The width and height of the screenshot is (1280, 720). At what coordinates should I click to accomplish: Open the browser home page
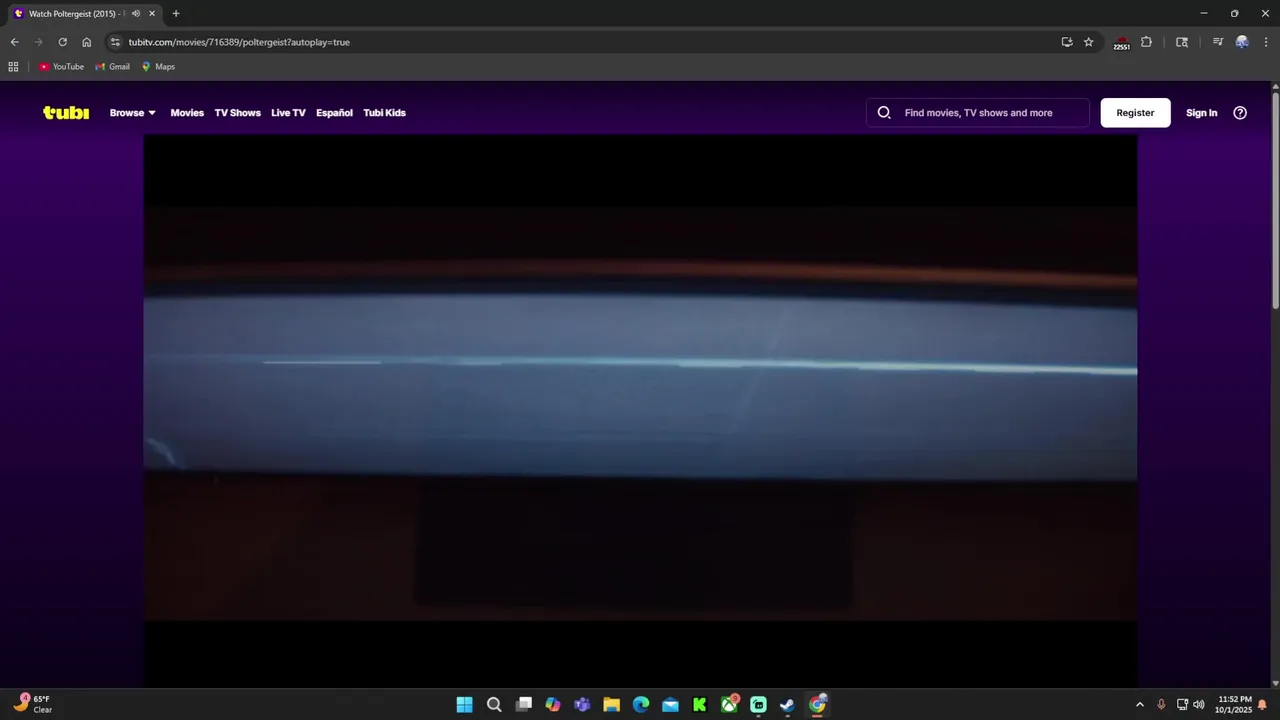pyautogui.click(x=86, y=42)
